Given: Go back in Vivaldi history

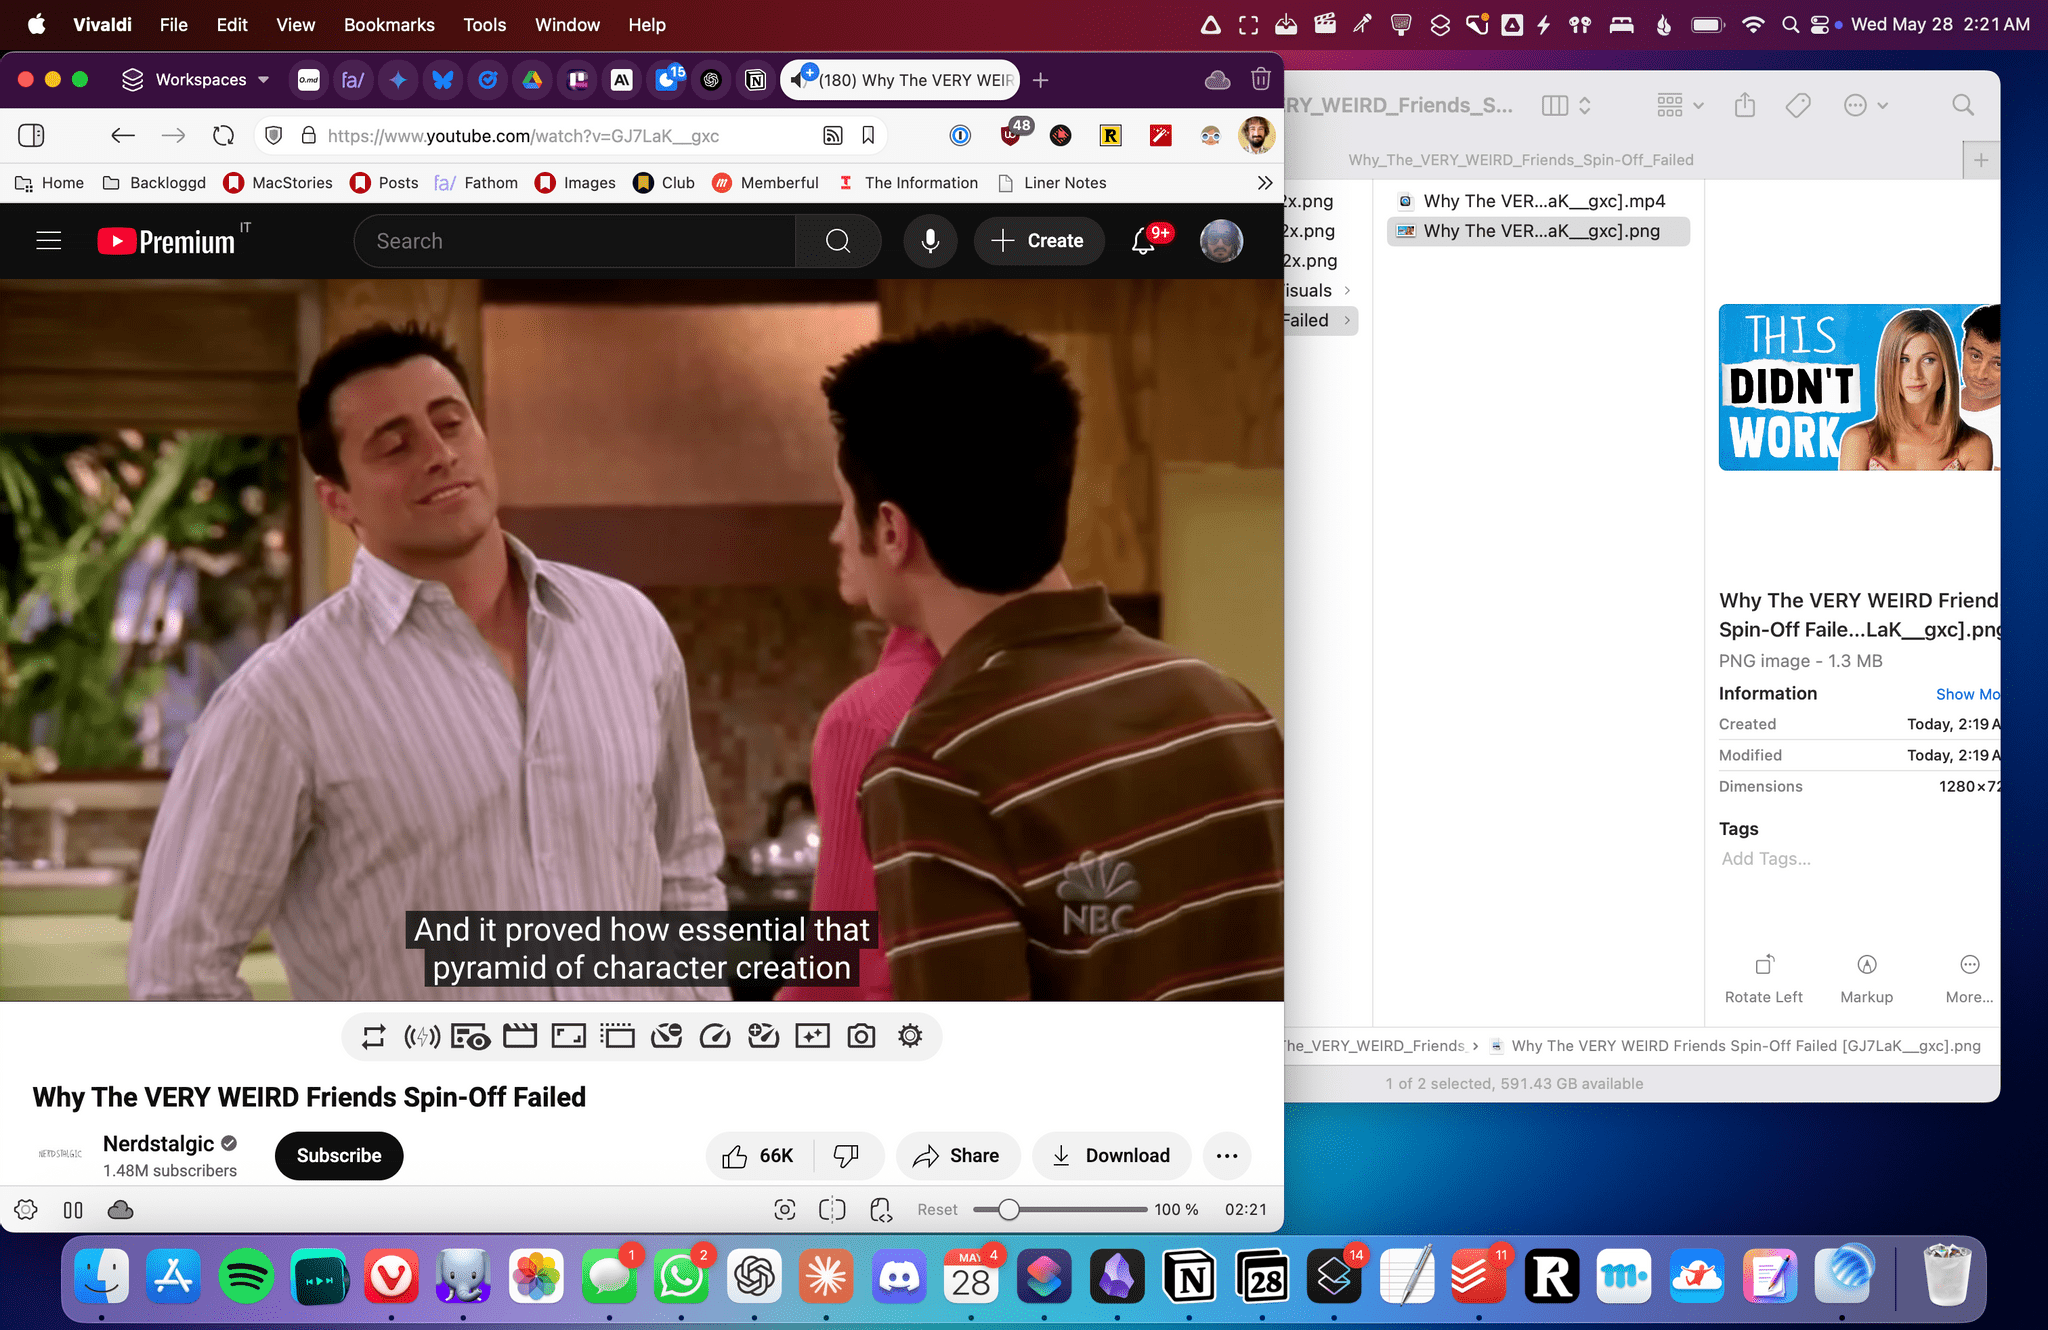Looking at the screenshot, I should (122, 136).
